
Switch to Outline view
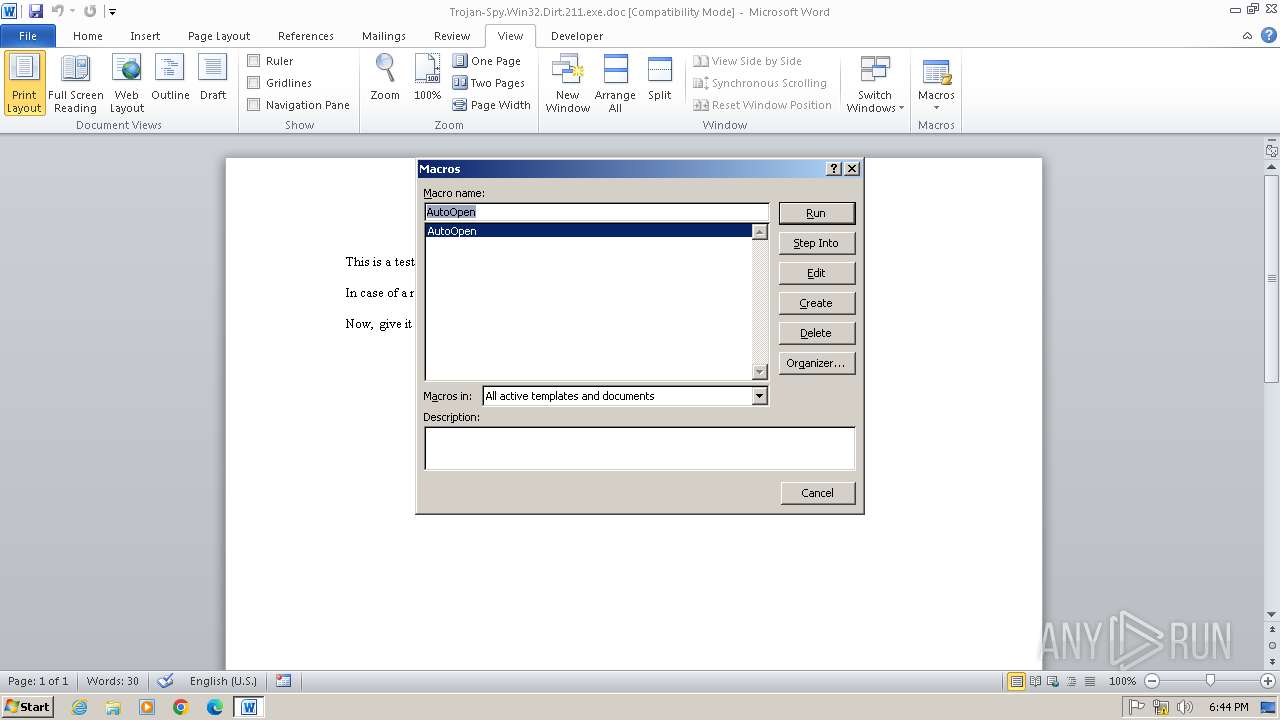[170, 78]
